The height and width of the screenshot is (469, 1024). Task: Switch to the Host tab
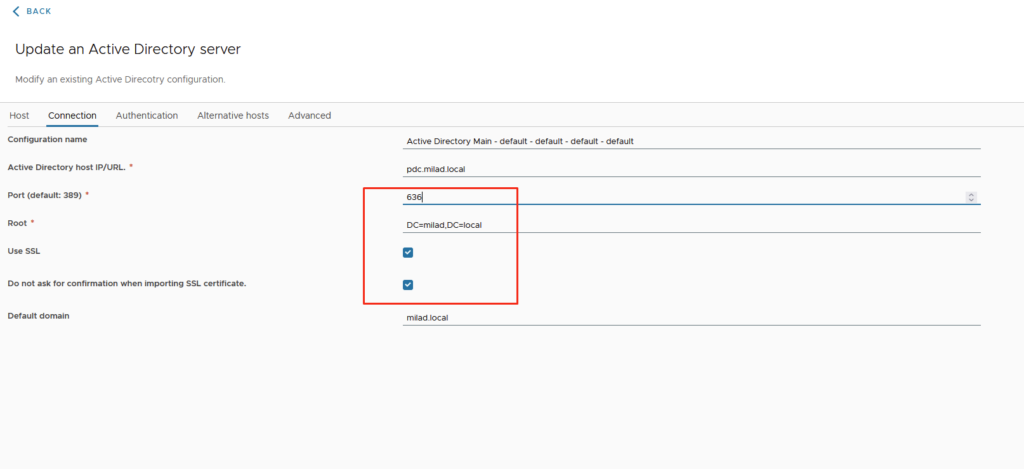click(19, 116)
